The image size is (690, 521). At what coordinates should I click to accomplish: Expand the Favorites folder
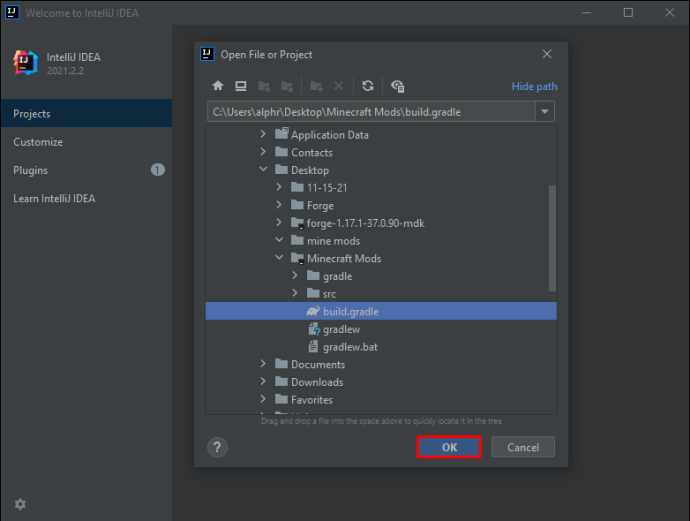coord(263,399)
